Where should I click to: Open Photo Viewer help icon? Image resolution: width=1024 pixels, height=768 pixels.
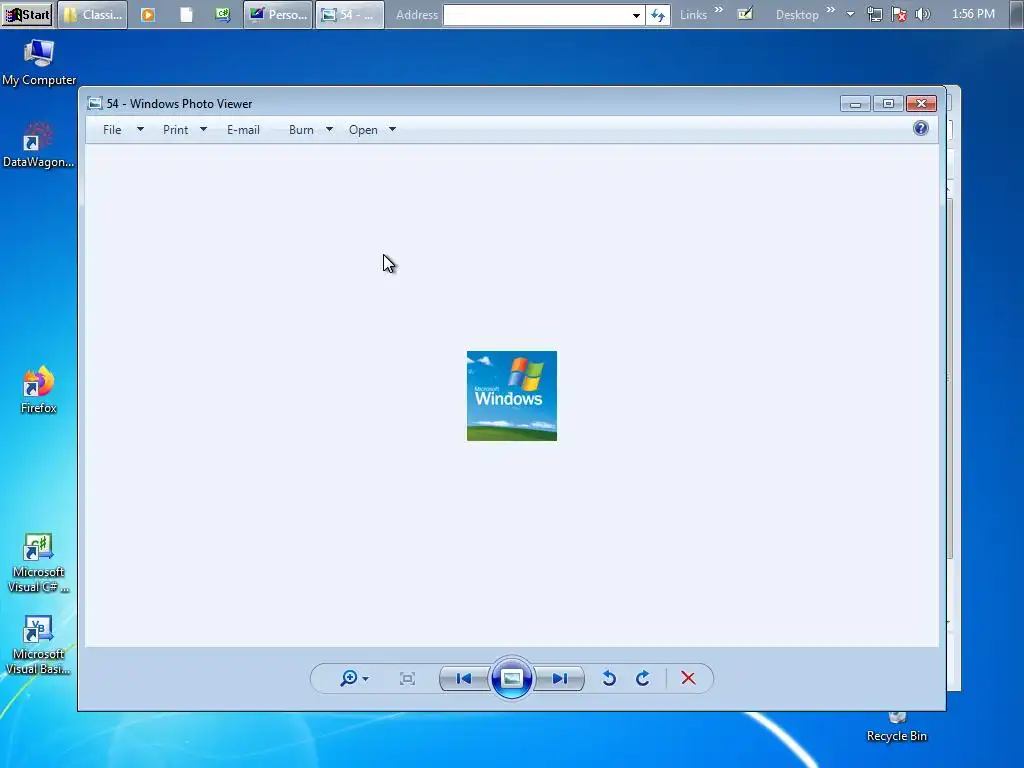pos(921,128)
